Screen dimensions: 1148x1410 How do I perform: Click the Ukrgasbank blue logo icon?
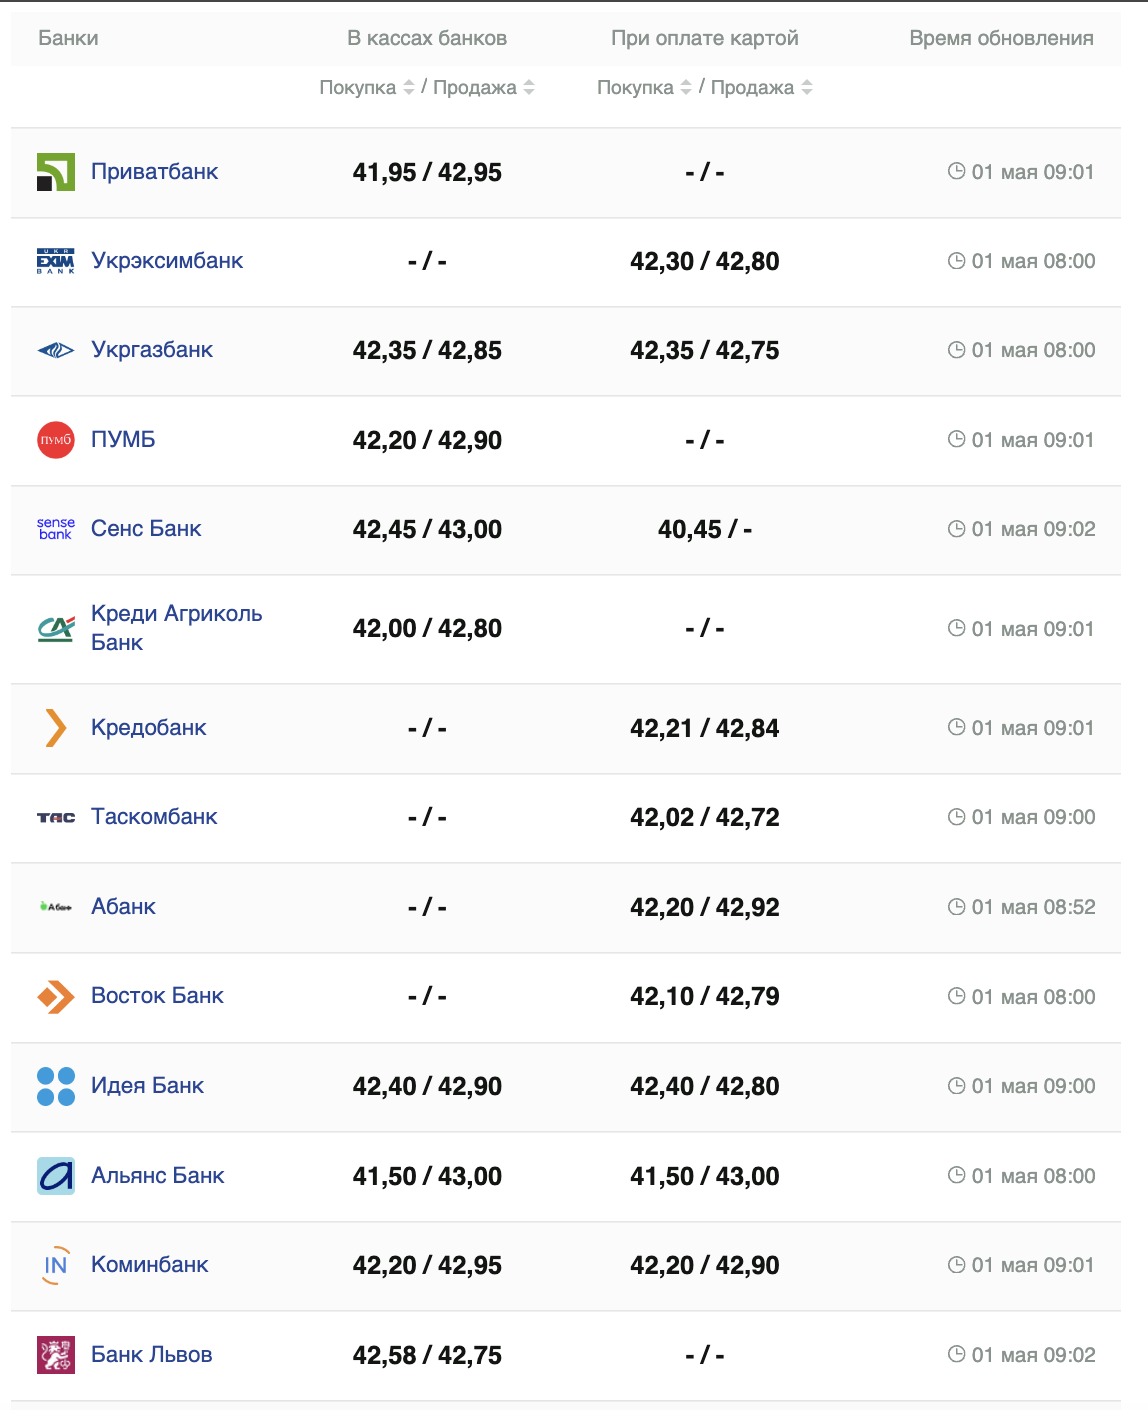pyautogui.click(x=56, y=350)
